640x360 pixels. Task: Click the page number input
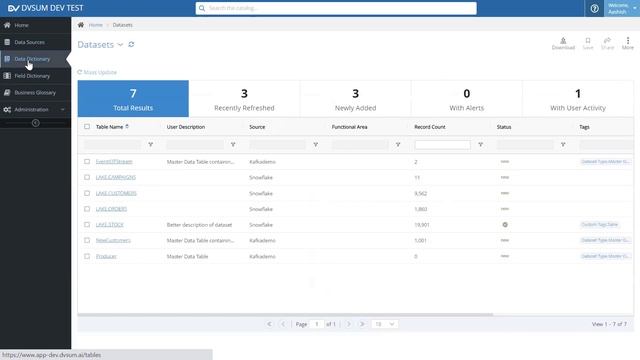point(317,324)
